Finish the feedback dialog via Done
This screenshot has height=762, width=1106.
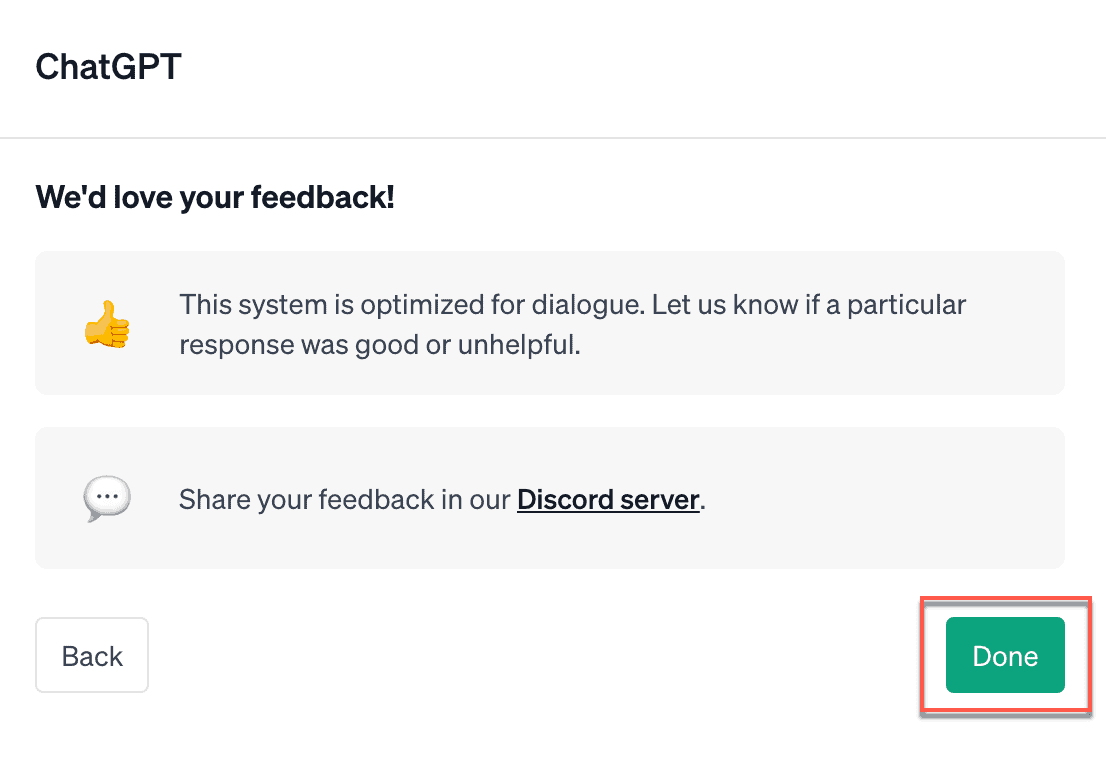point(1004,655)
